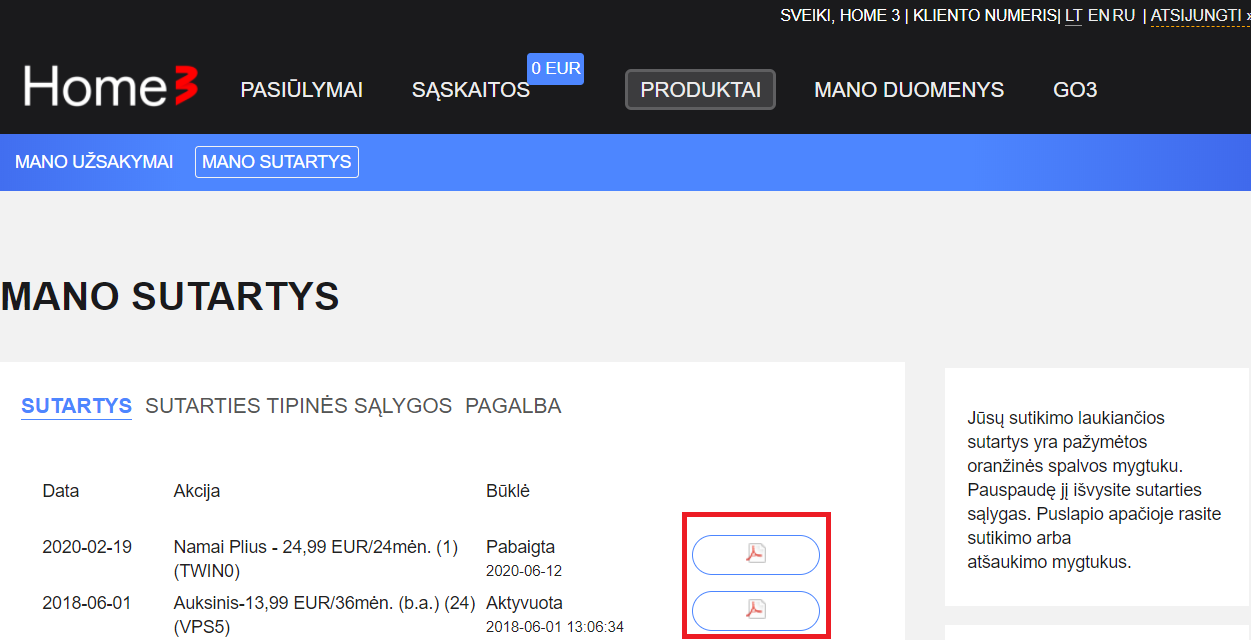Click the Data column header
Viewport: 1251px width, 640px height.
tap(61, 491)
